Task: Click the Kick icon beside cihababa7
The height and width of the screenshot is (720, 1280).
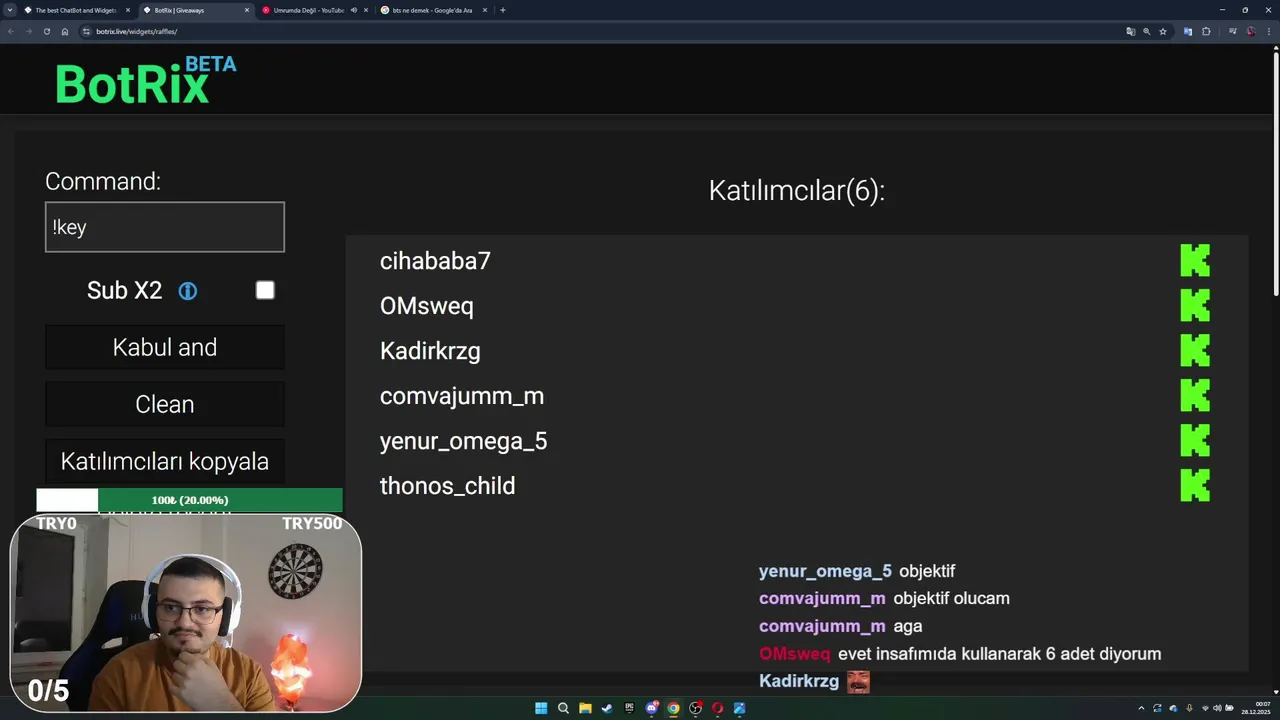Action: (x=1195, y=261)
